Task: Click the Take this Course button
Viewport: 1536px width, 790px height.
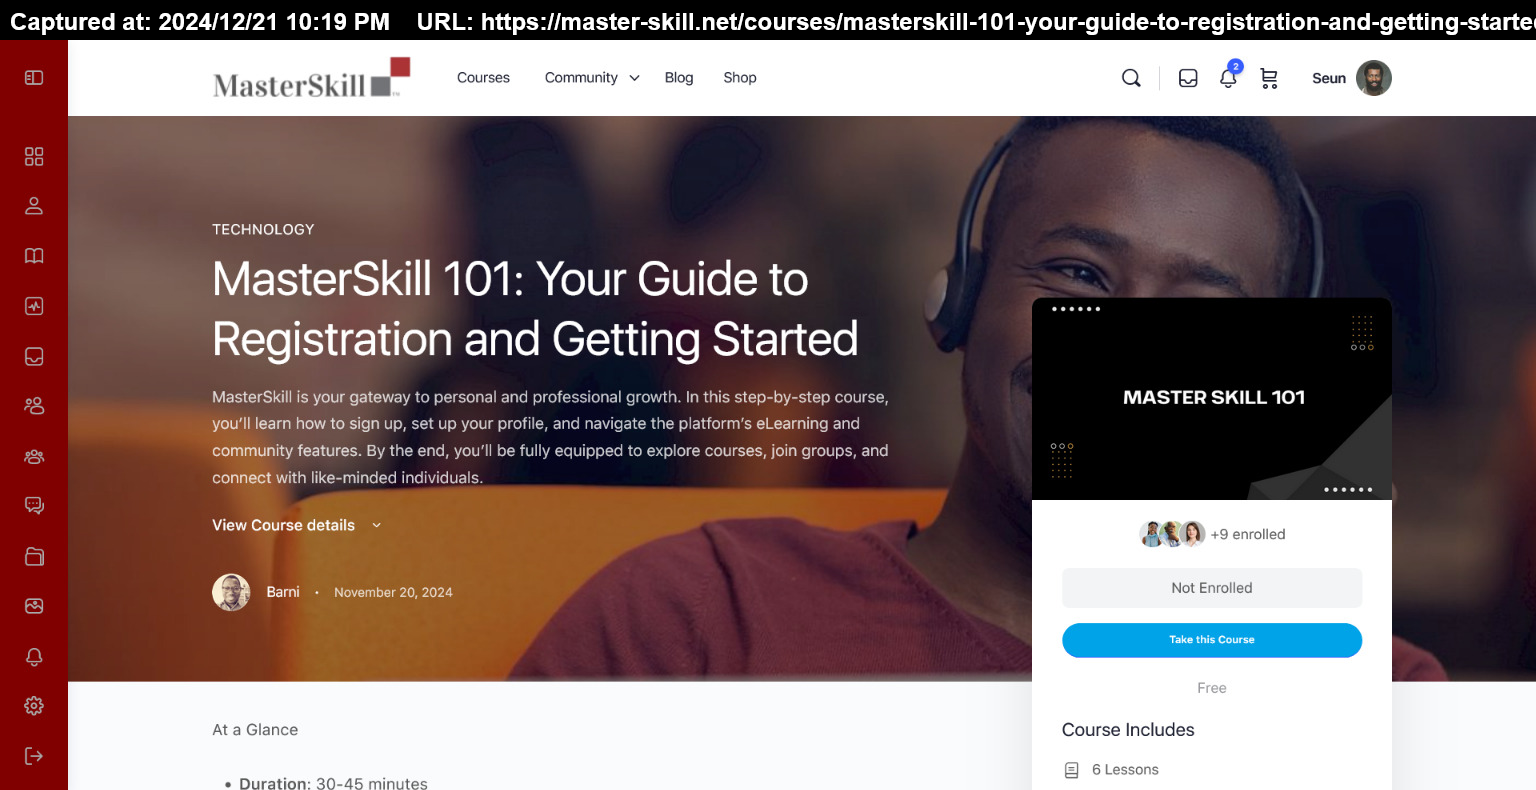Action: click(1212, 640)
